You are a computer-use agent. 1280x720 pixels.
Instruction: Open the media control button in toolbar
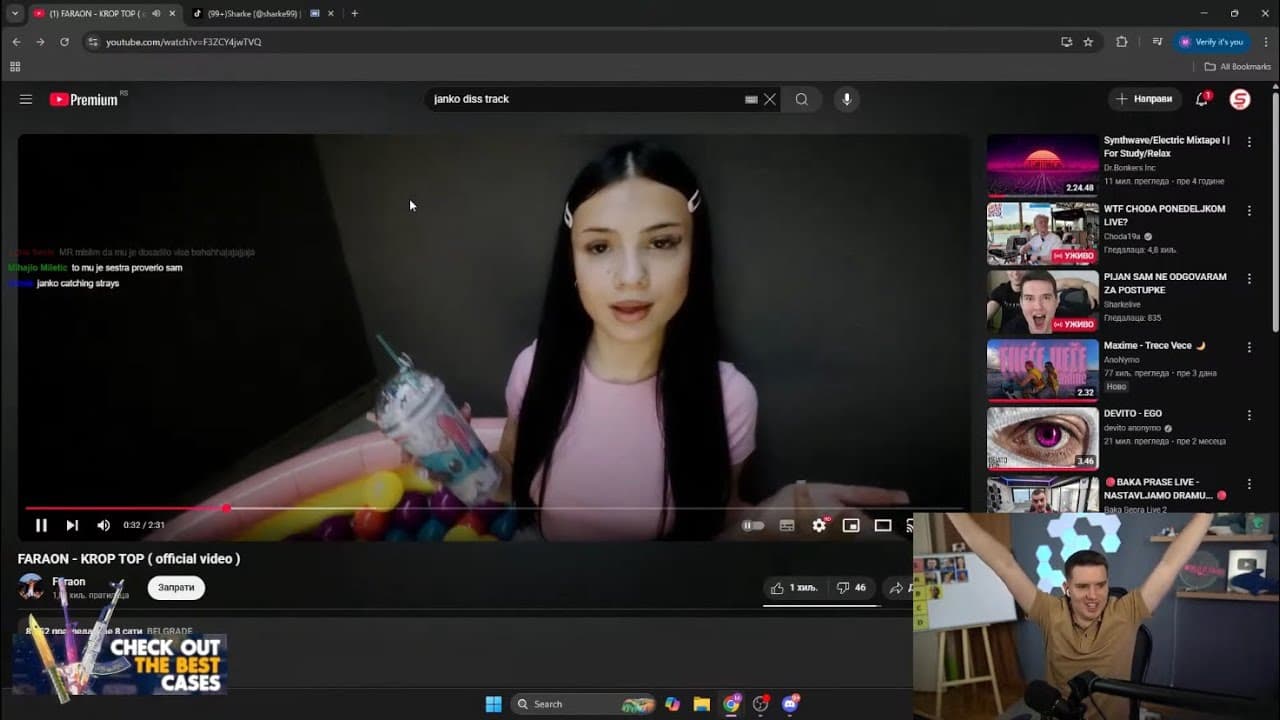point(1157,42)
